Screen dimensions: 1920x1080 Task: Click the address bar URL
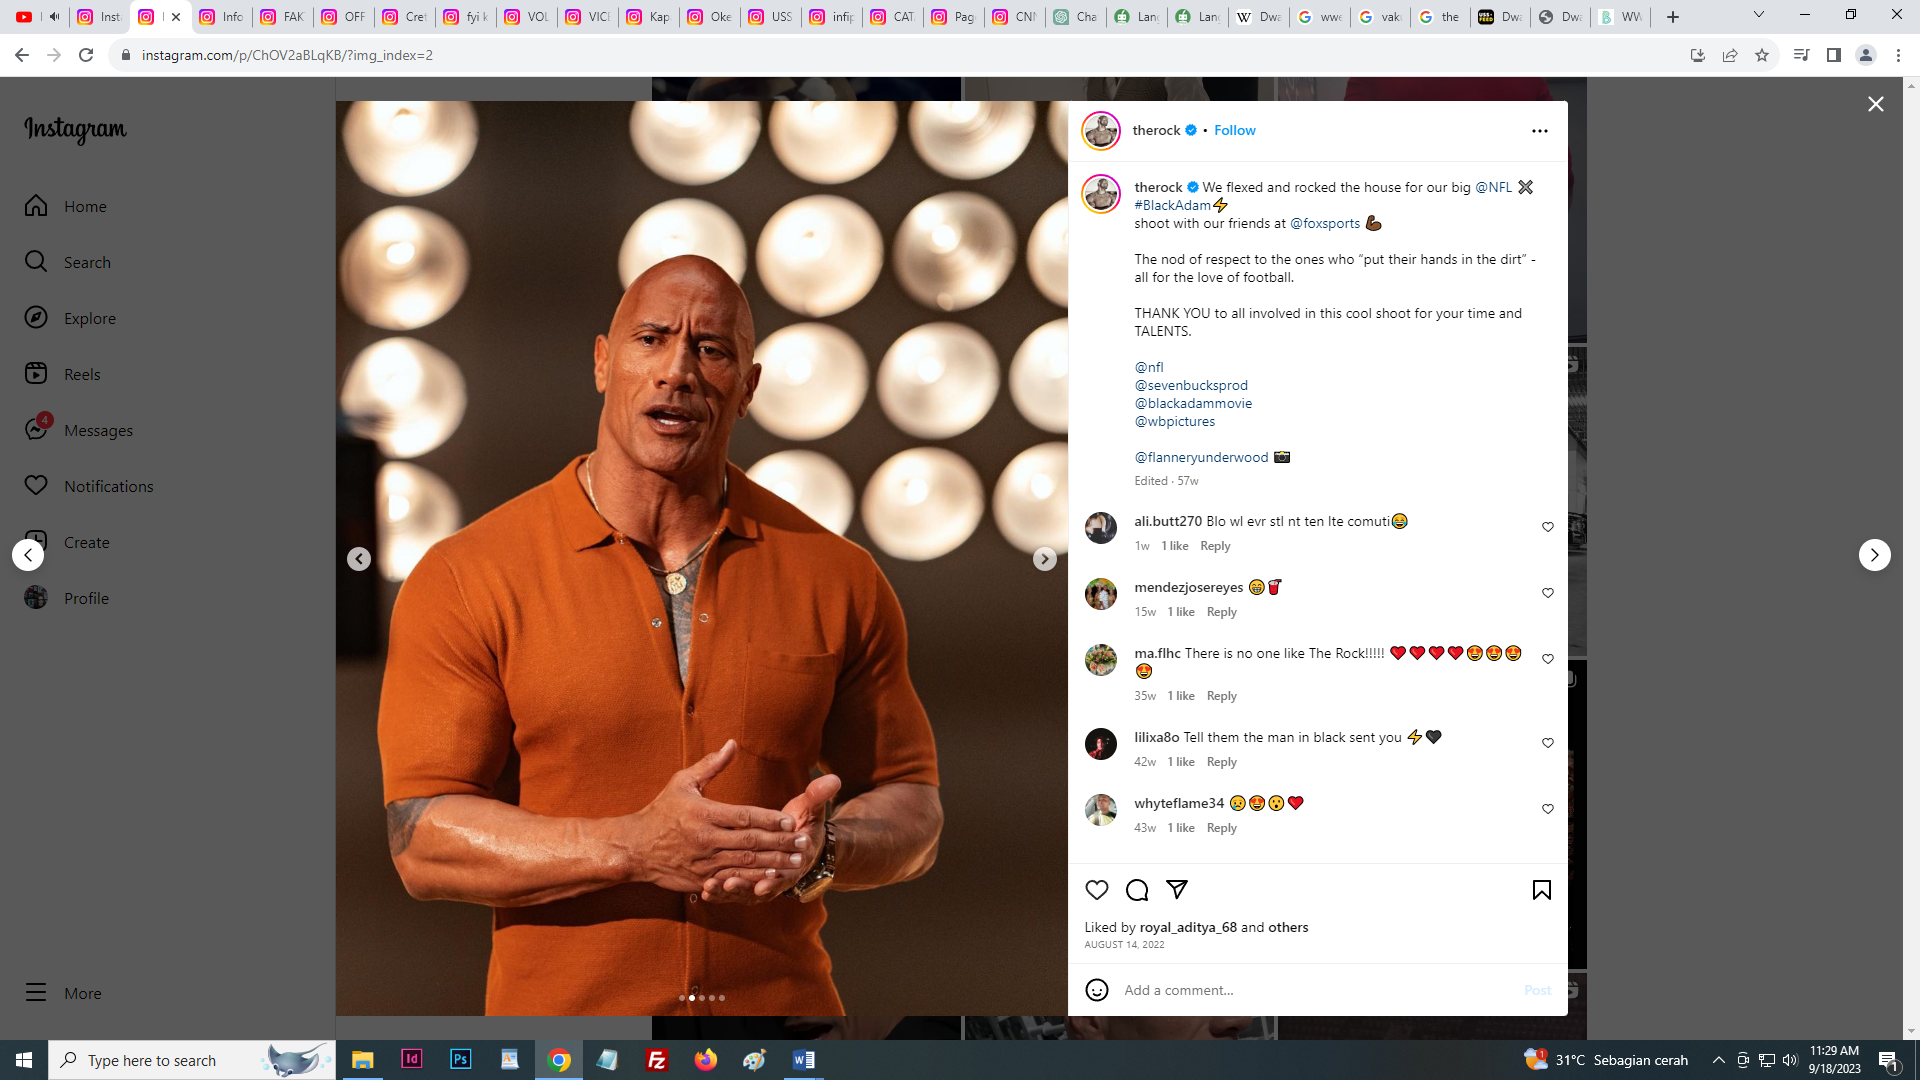287,55
